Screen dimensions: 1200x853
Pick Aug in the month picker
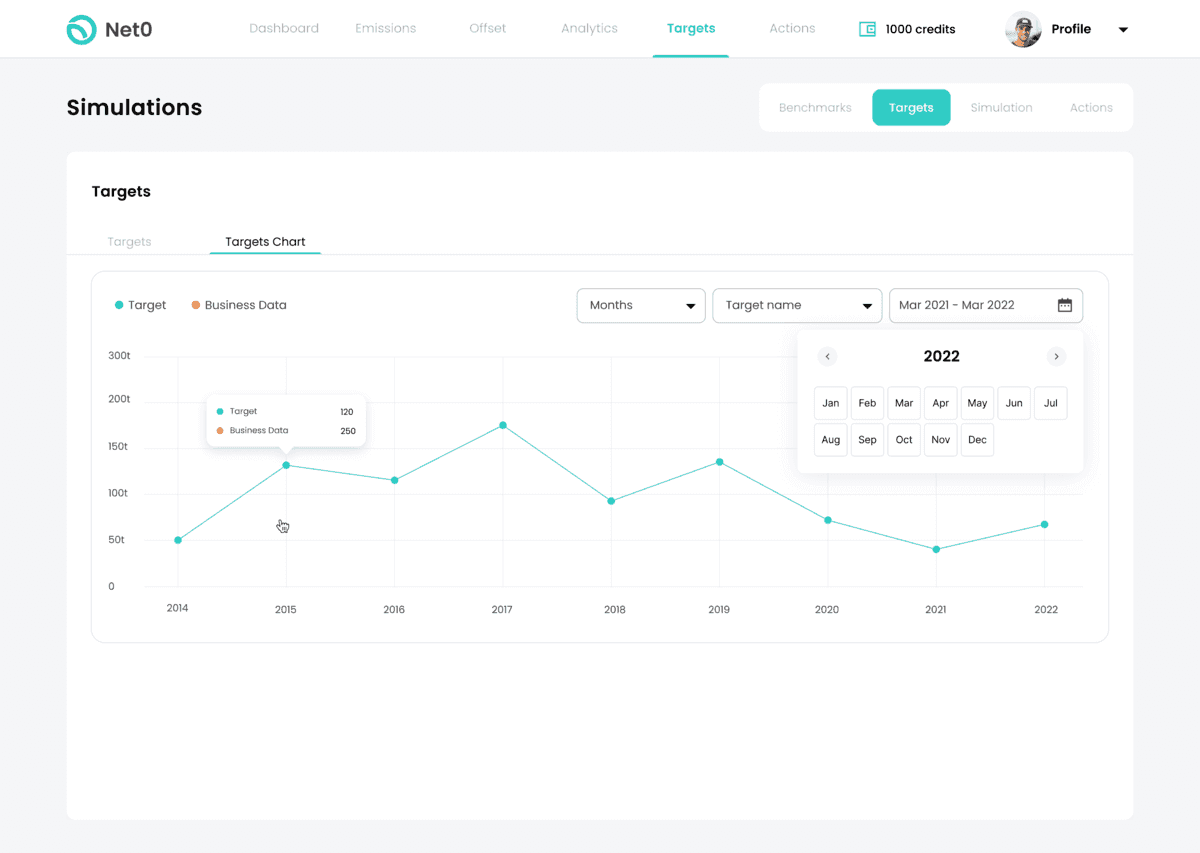[831, 440]
